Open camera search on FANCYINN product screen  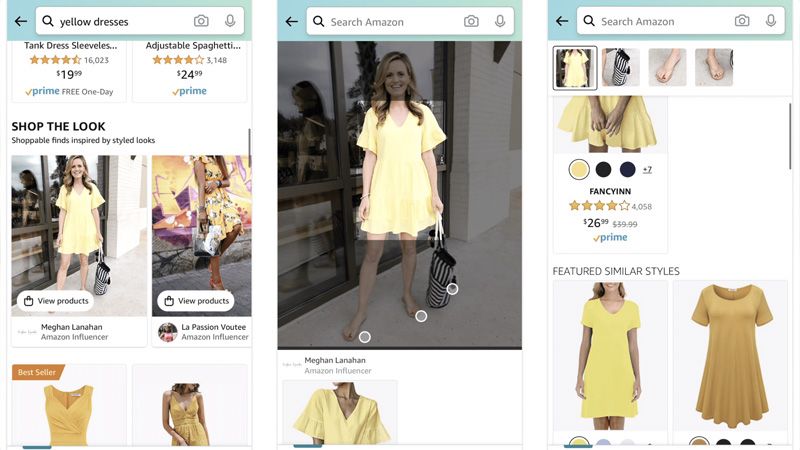click(x=742, y=21)
